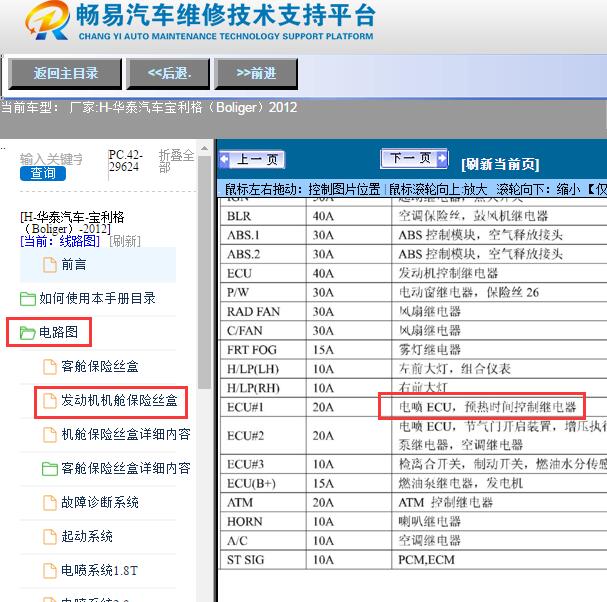The height and width of the screenshot is (602, 607).
Task: Open 起动系统 page
Action: 87,537
